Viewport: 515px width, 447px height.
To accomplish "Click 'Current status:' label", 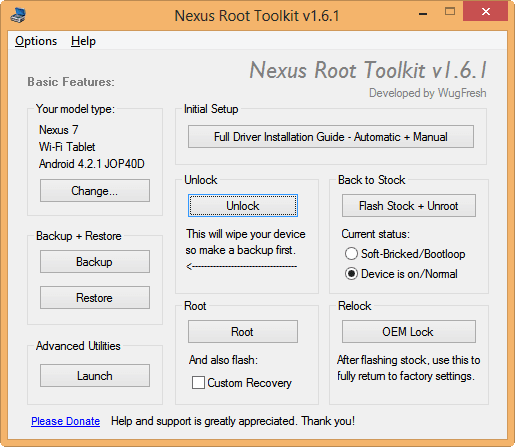I will pos(375,234).
